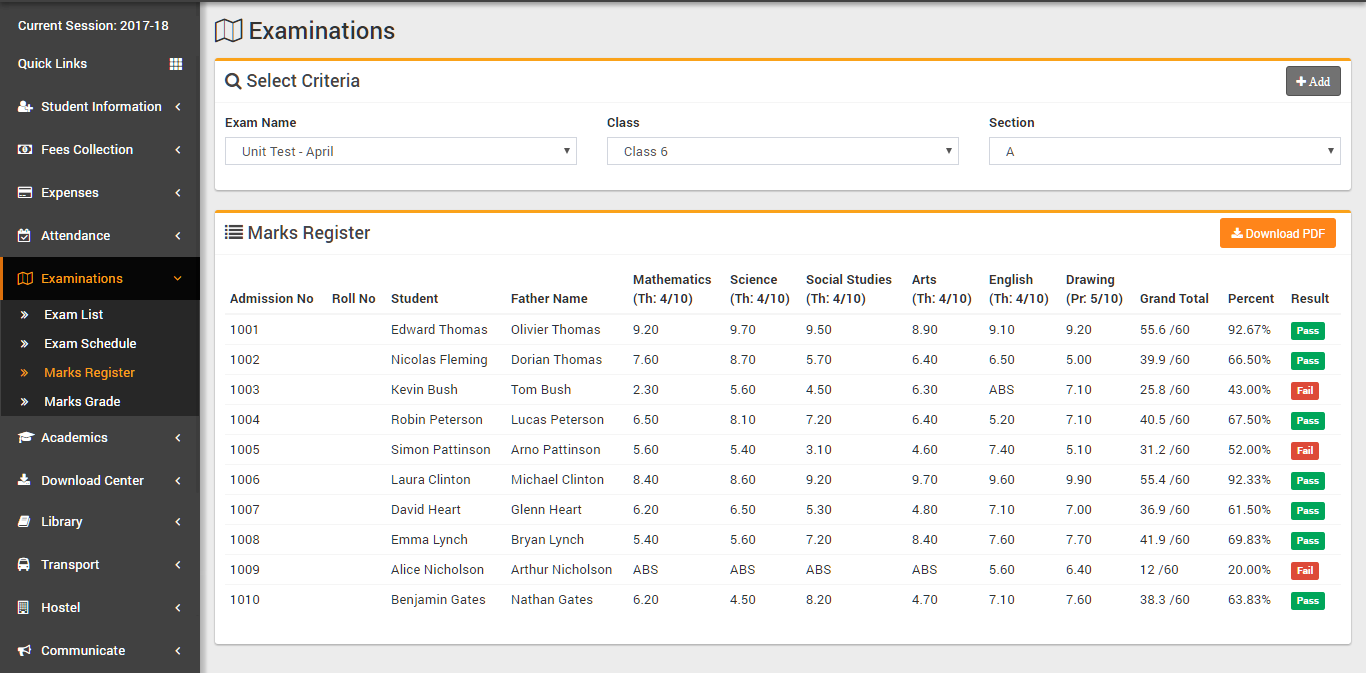The width and height of the screenshot is (1366, 673).
Task: Click the Expenses credit card icon
Action: (25, 193)
